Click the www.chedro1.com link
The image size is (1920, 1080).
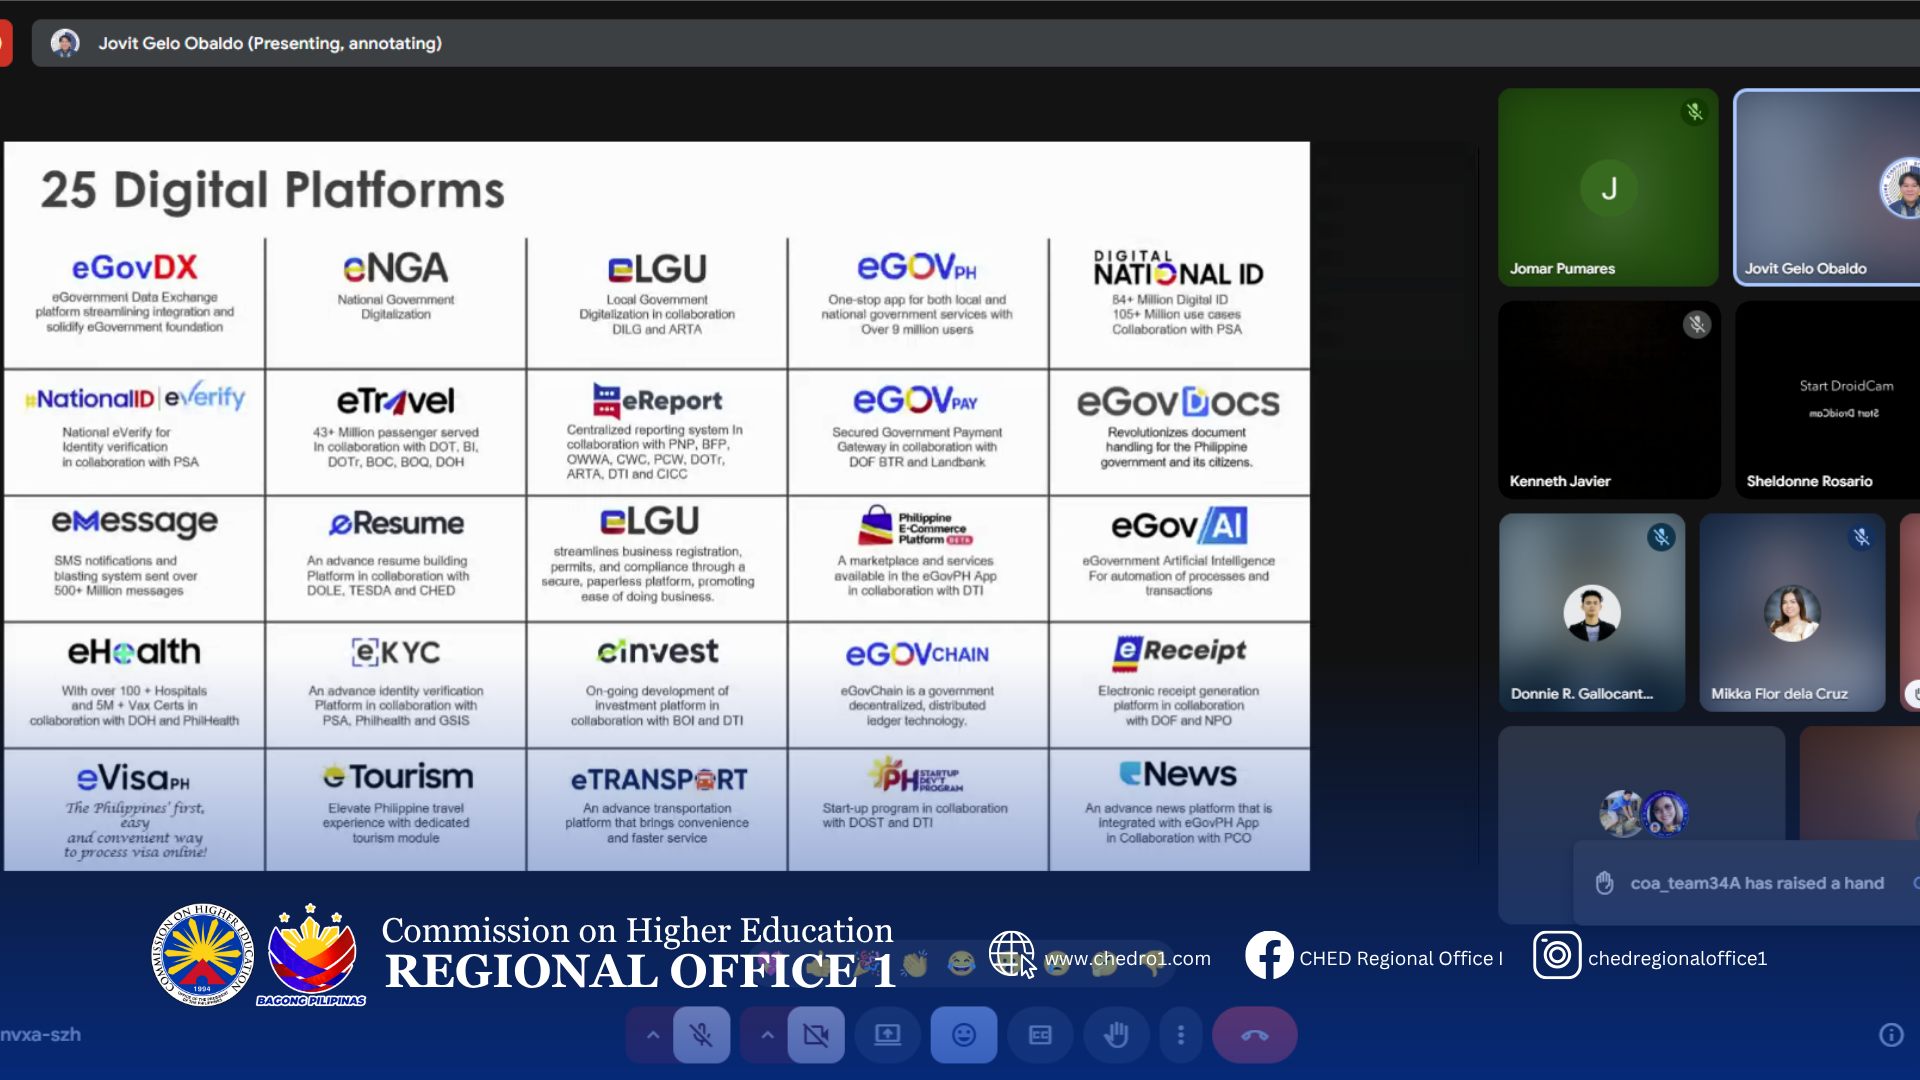click(x=1127, y=958)
